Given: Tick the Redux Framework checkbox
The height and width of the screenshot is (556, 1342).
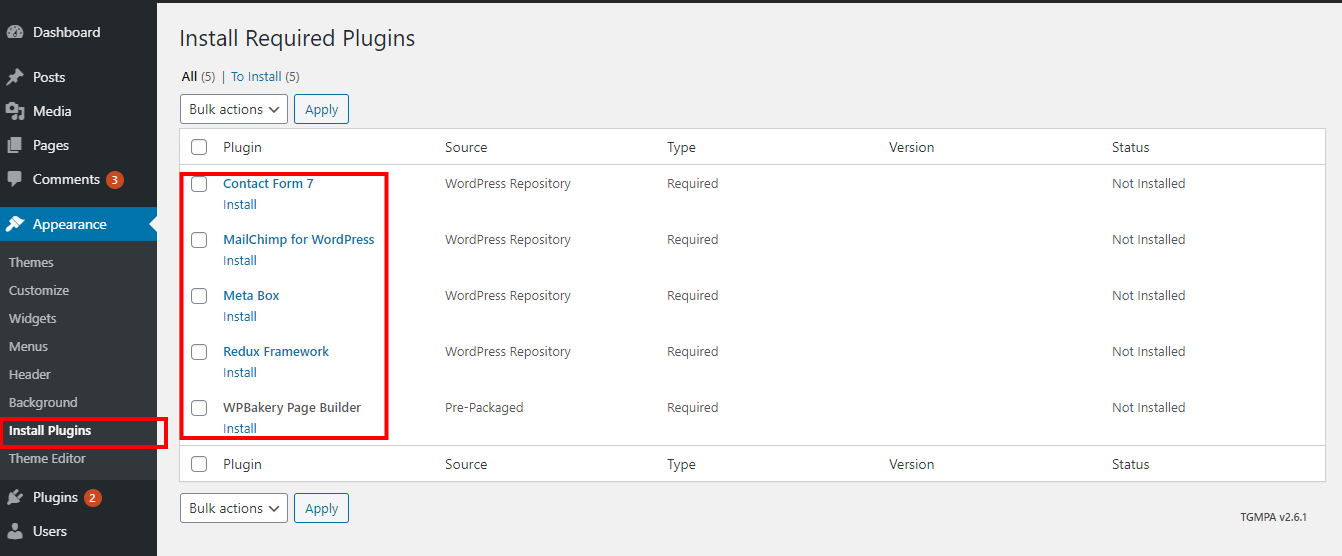Looking at the screenshot, I should click(x=199, y=352).
